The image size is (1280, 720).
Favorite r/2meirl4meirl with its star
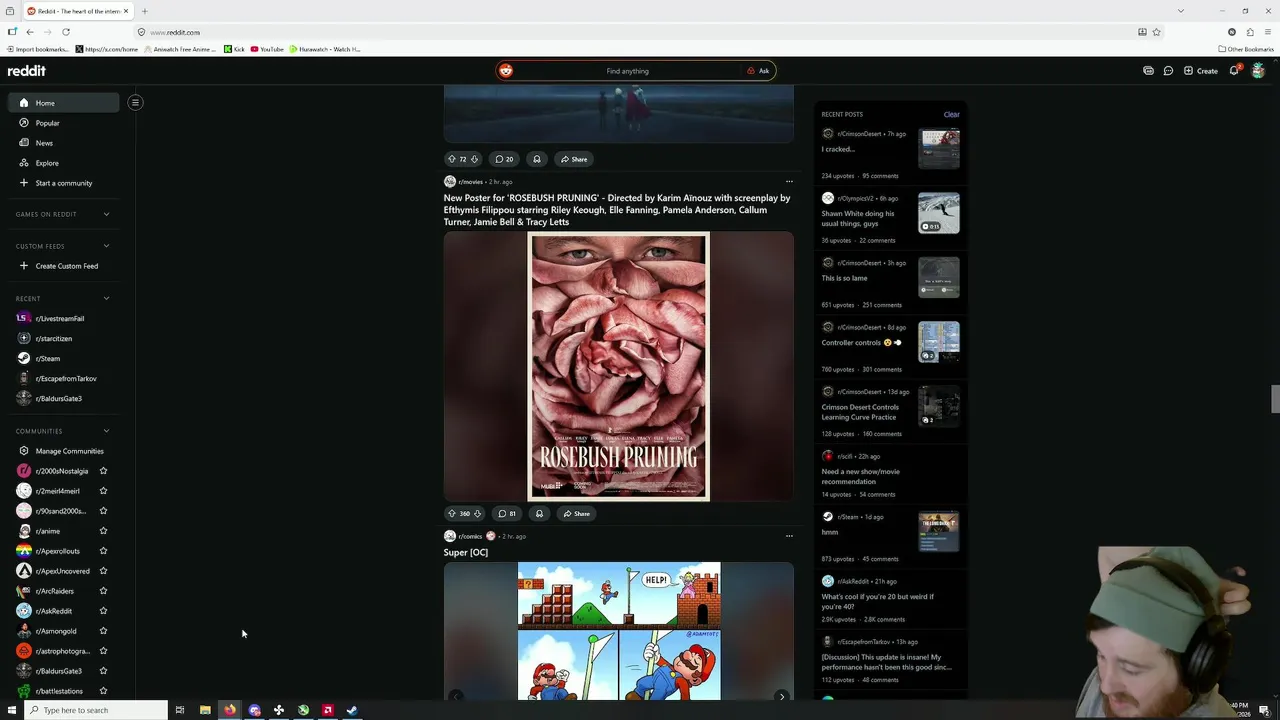[103, 491]
